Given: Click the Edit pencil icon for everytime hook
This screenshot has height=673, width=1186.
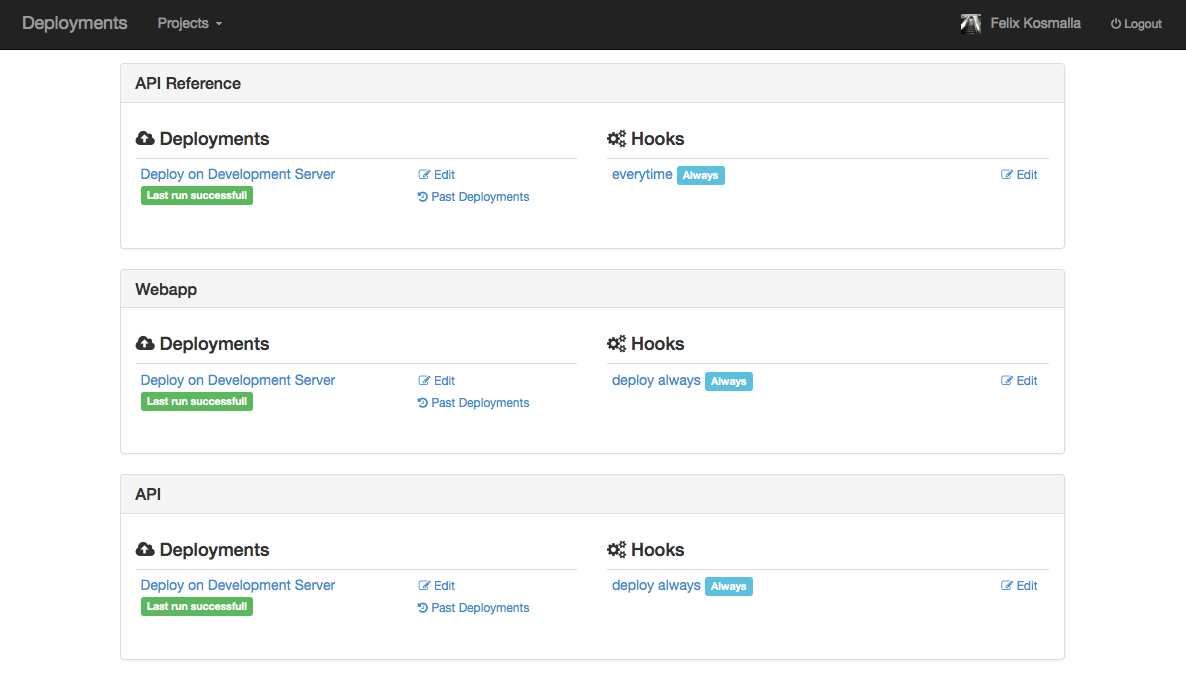Looking at the screenshot, I should pyautogui.click(x=1007, y=175).
